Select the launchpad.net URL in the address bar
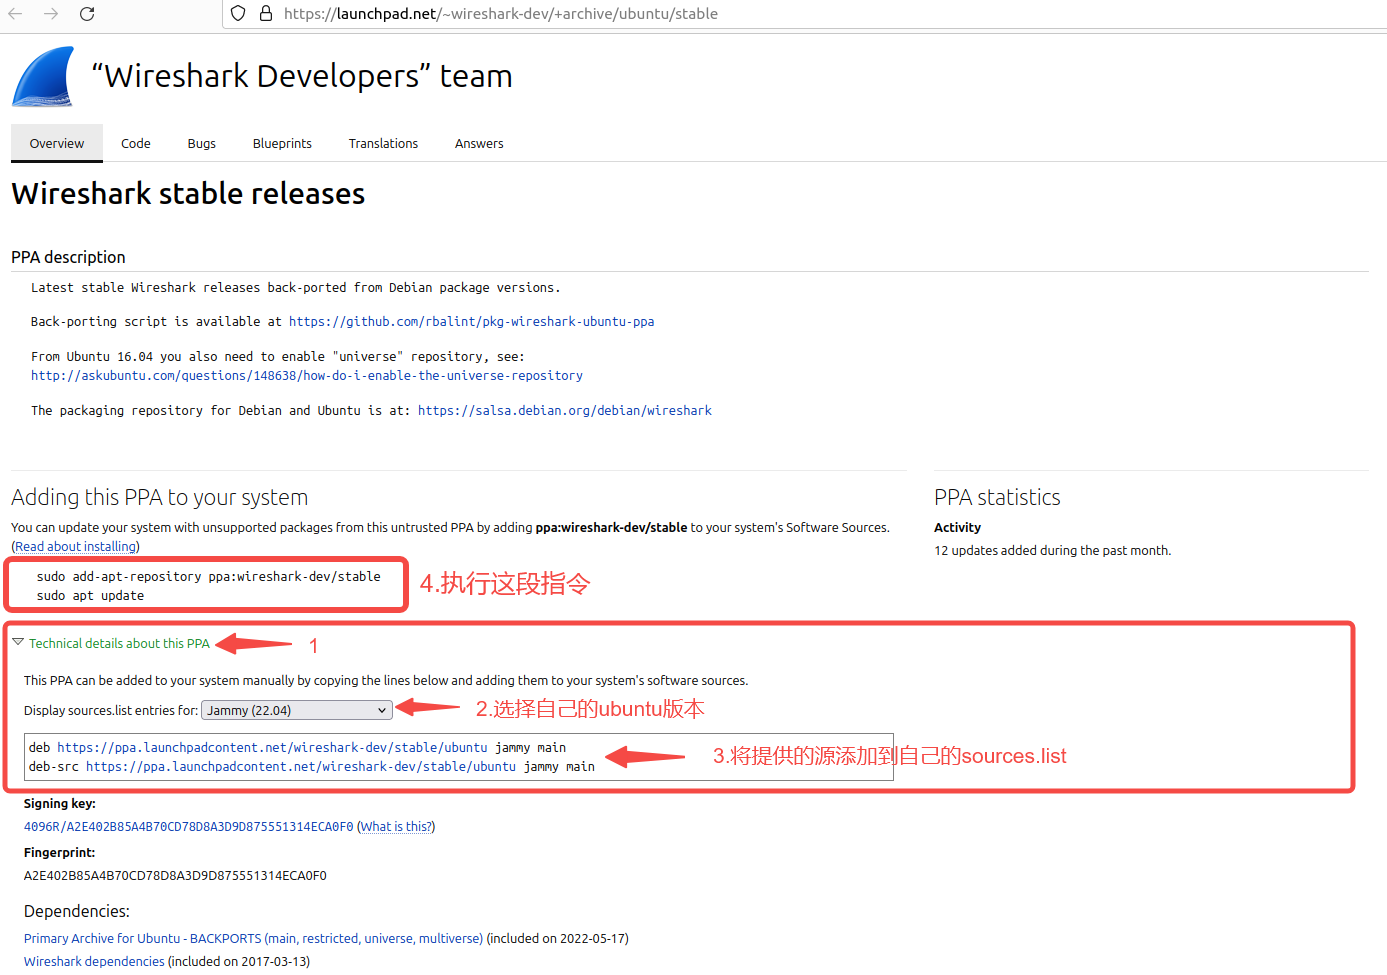This screenshot has width=1387, height=975. point(501,14)
